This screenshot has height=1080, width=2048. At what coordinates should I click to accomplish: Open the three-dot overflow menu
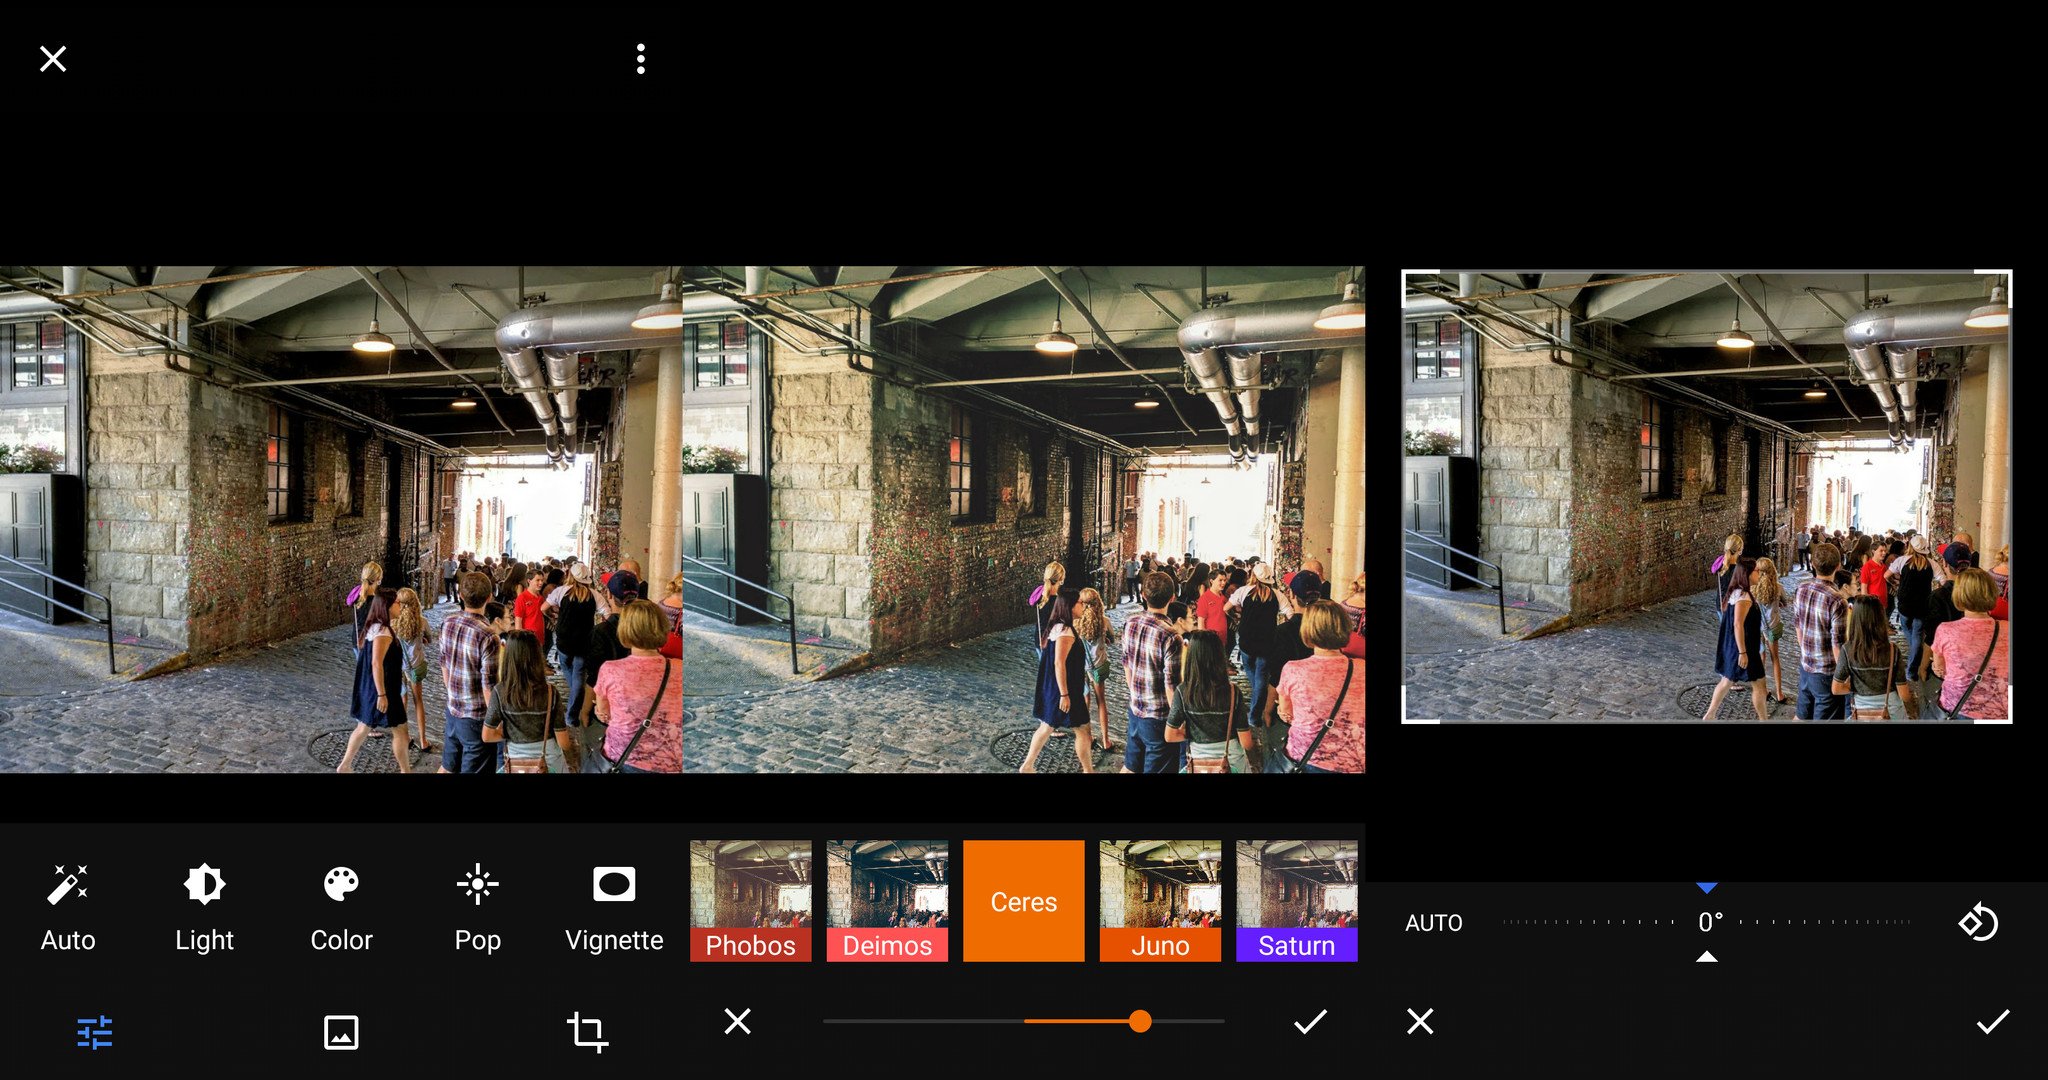(640, 59)
